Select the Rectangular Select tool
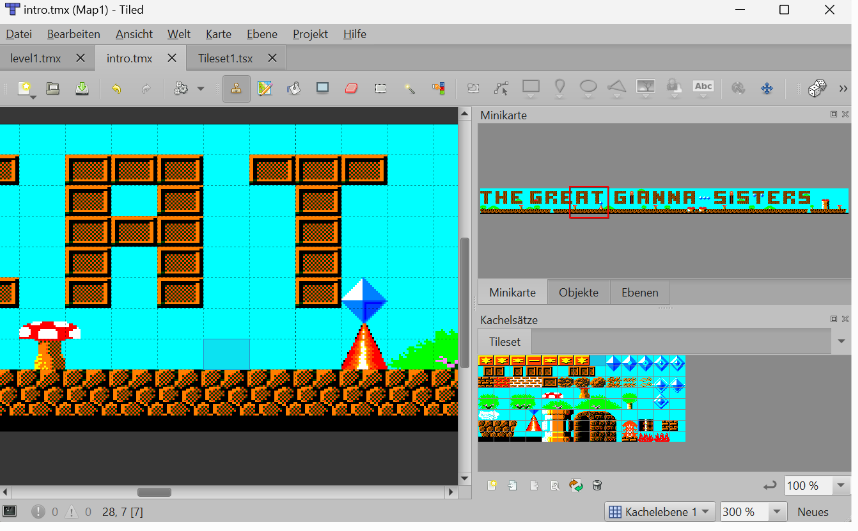The width and height of the screenshot is (858, 531). pyautogui.click(x=380, y=88)
